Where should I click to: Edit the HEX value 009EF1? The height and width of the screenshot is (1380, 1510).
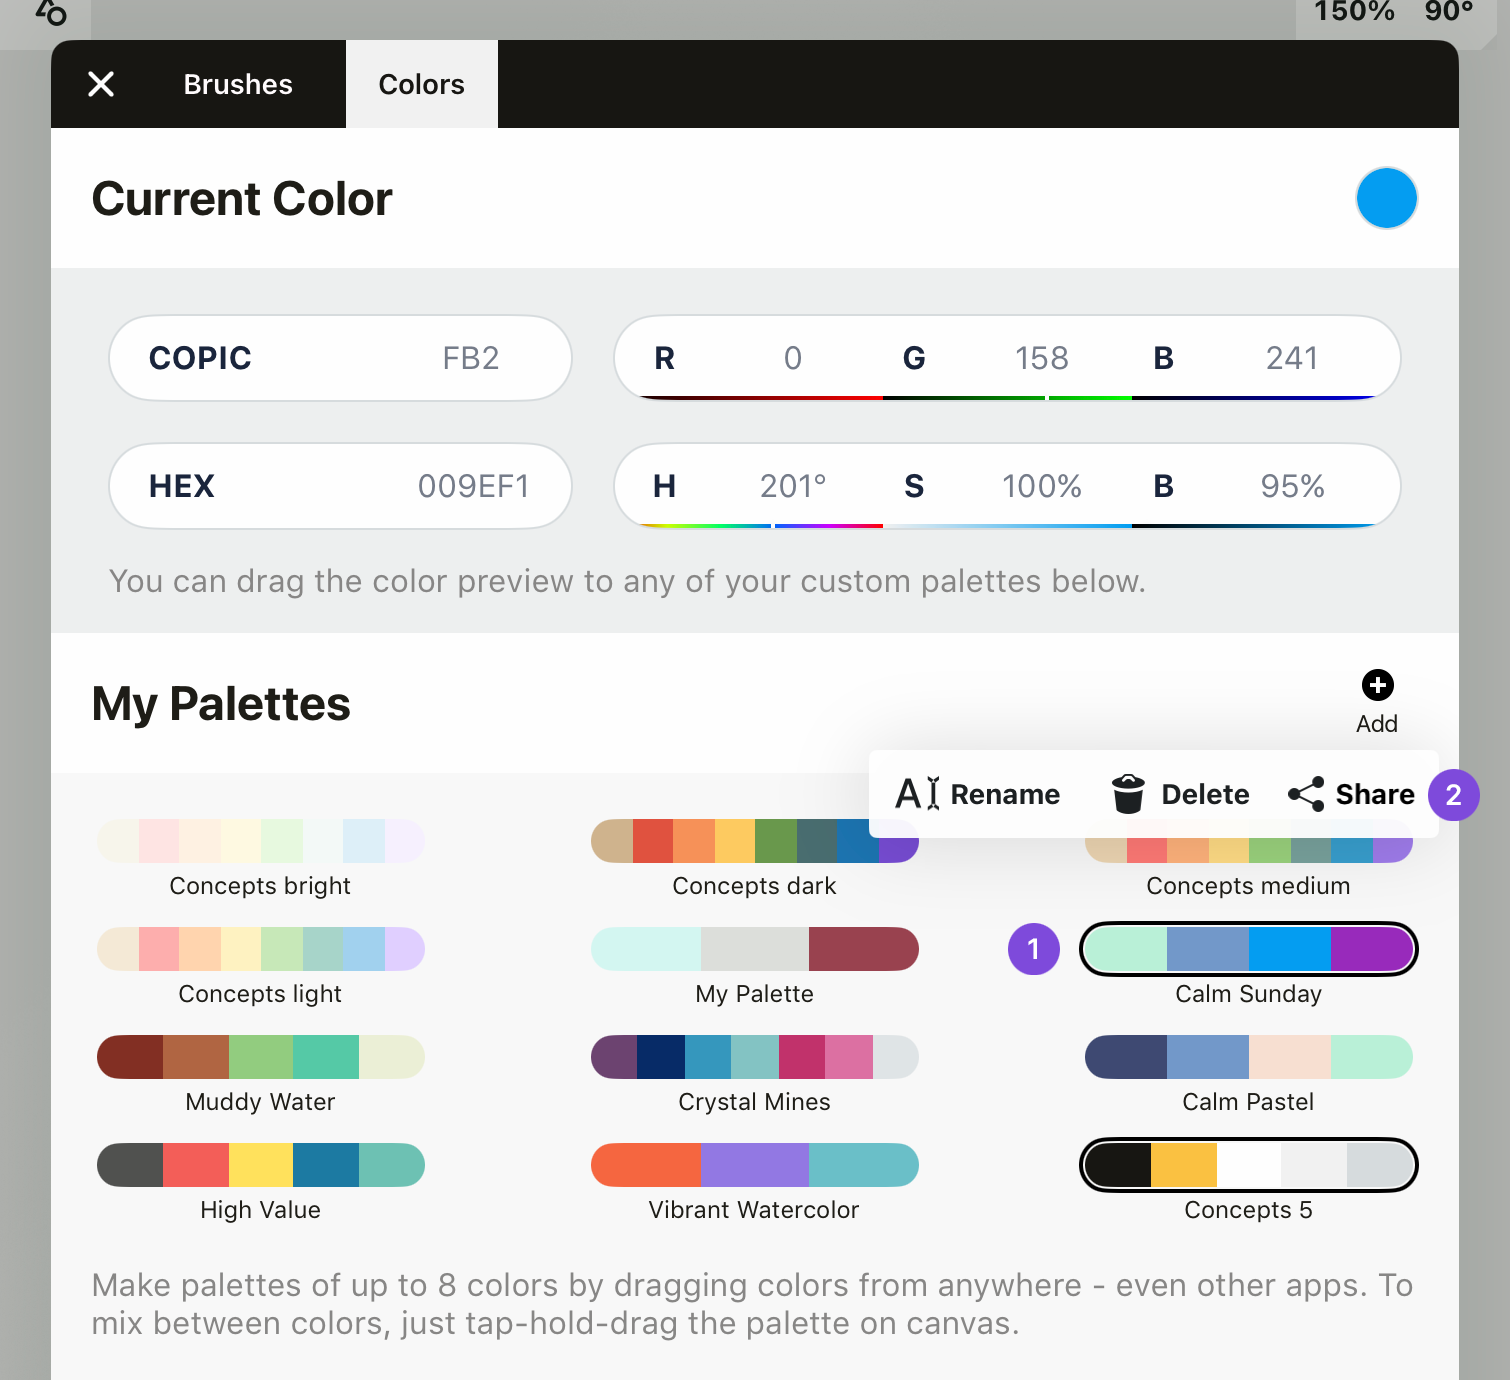pyautogui.click(x=340, y=486)
